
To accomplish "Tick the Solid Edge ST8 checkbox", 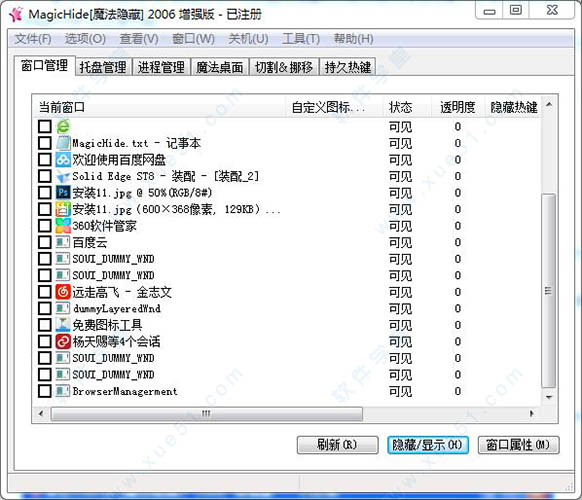I will (45, 176).
